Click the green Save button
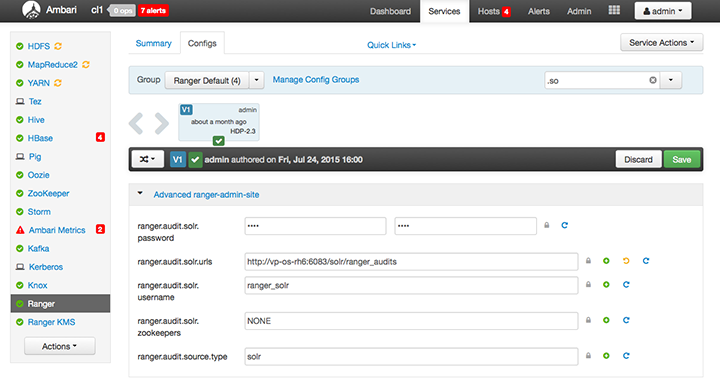This screenshot has width=720, height=385. tap(682, 159)
